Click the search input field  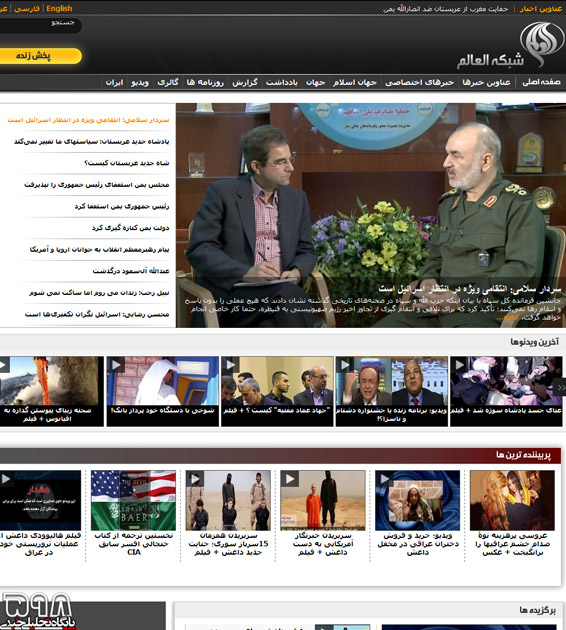coord(39,25)
